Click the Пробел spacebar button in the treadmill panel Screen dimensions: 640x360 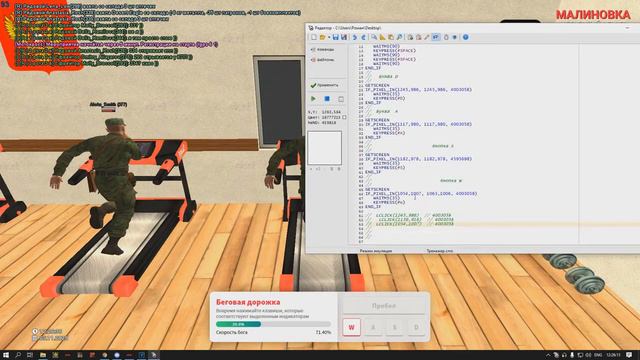pyautogui.click(x=384, y=305)
